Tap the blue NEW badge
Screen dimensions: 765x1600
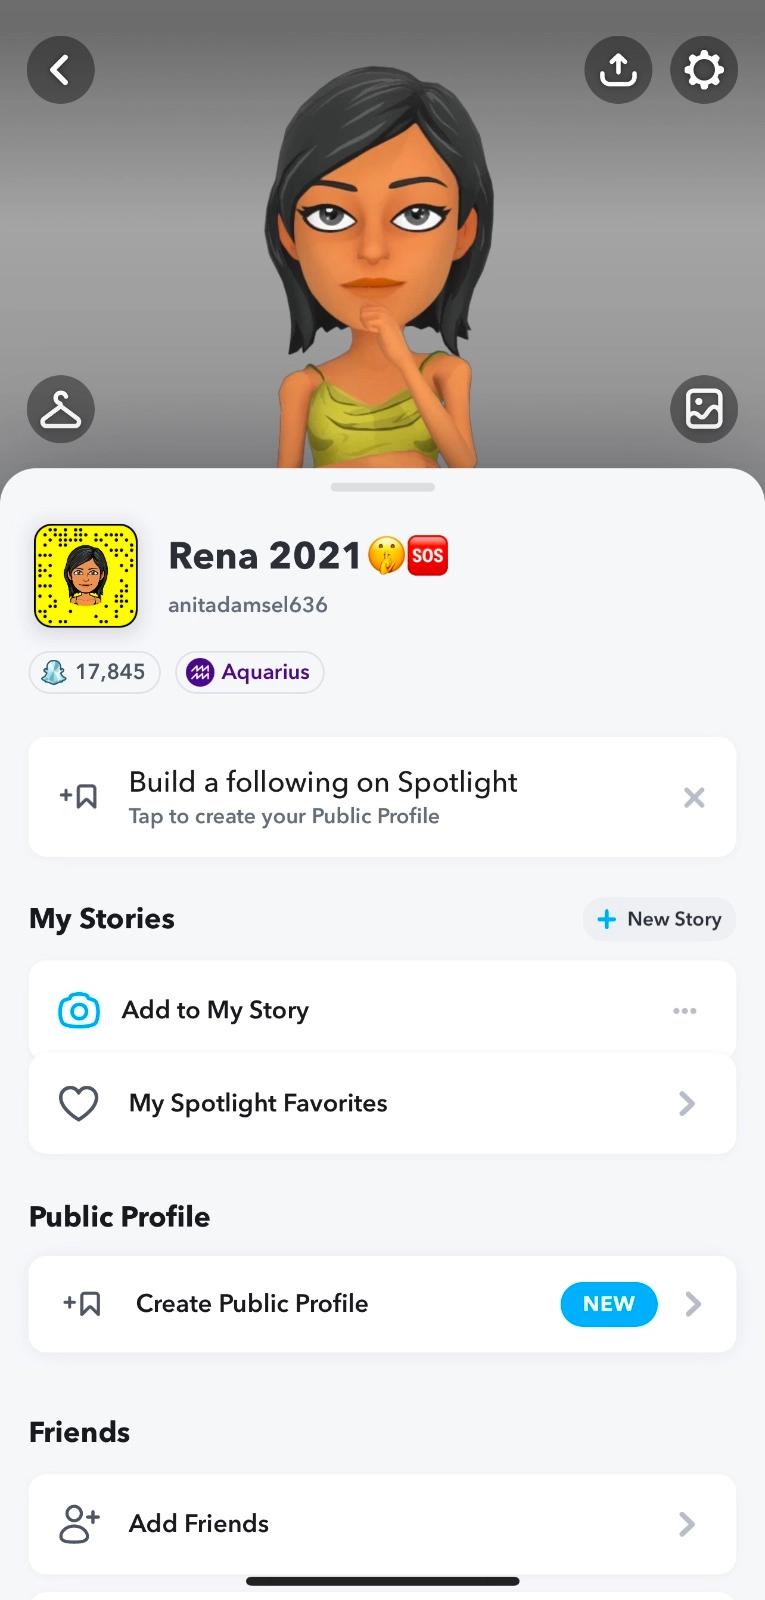coord(609,1304)
